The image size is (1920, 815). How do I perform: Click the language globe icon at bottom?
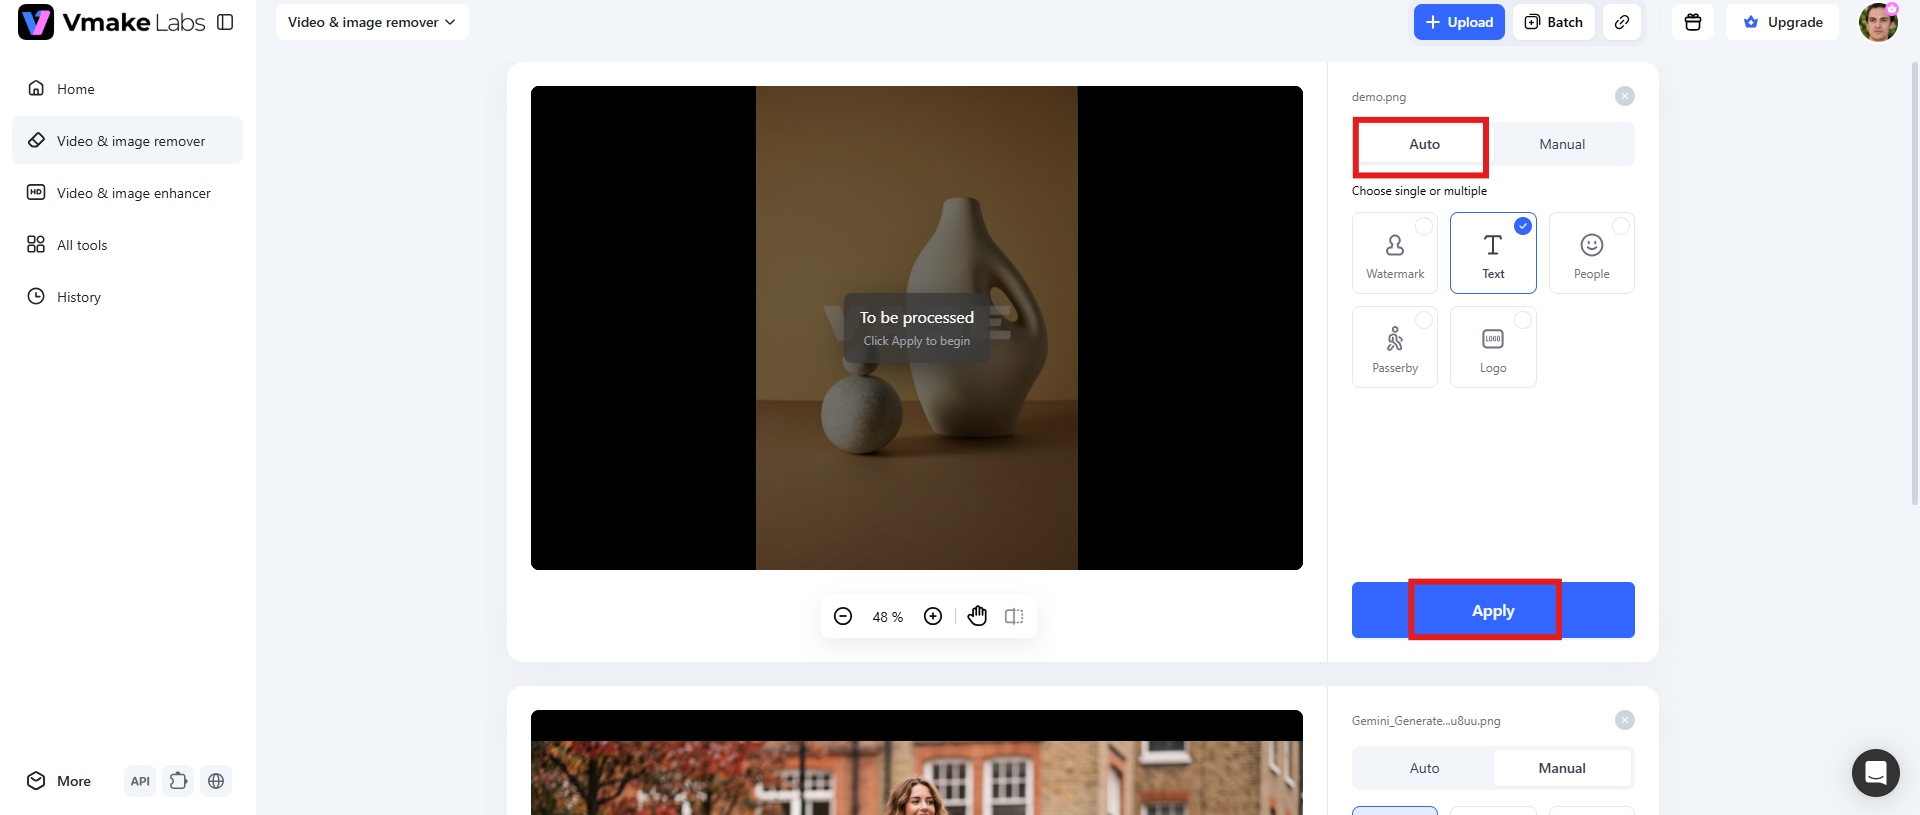point(216,781)
